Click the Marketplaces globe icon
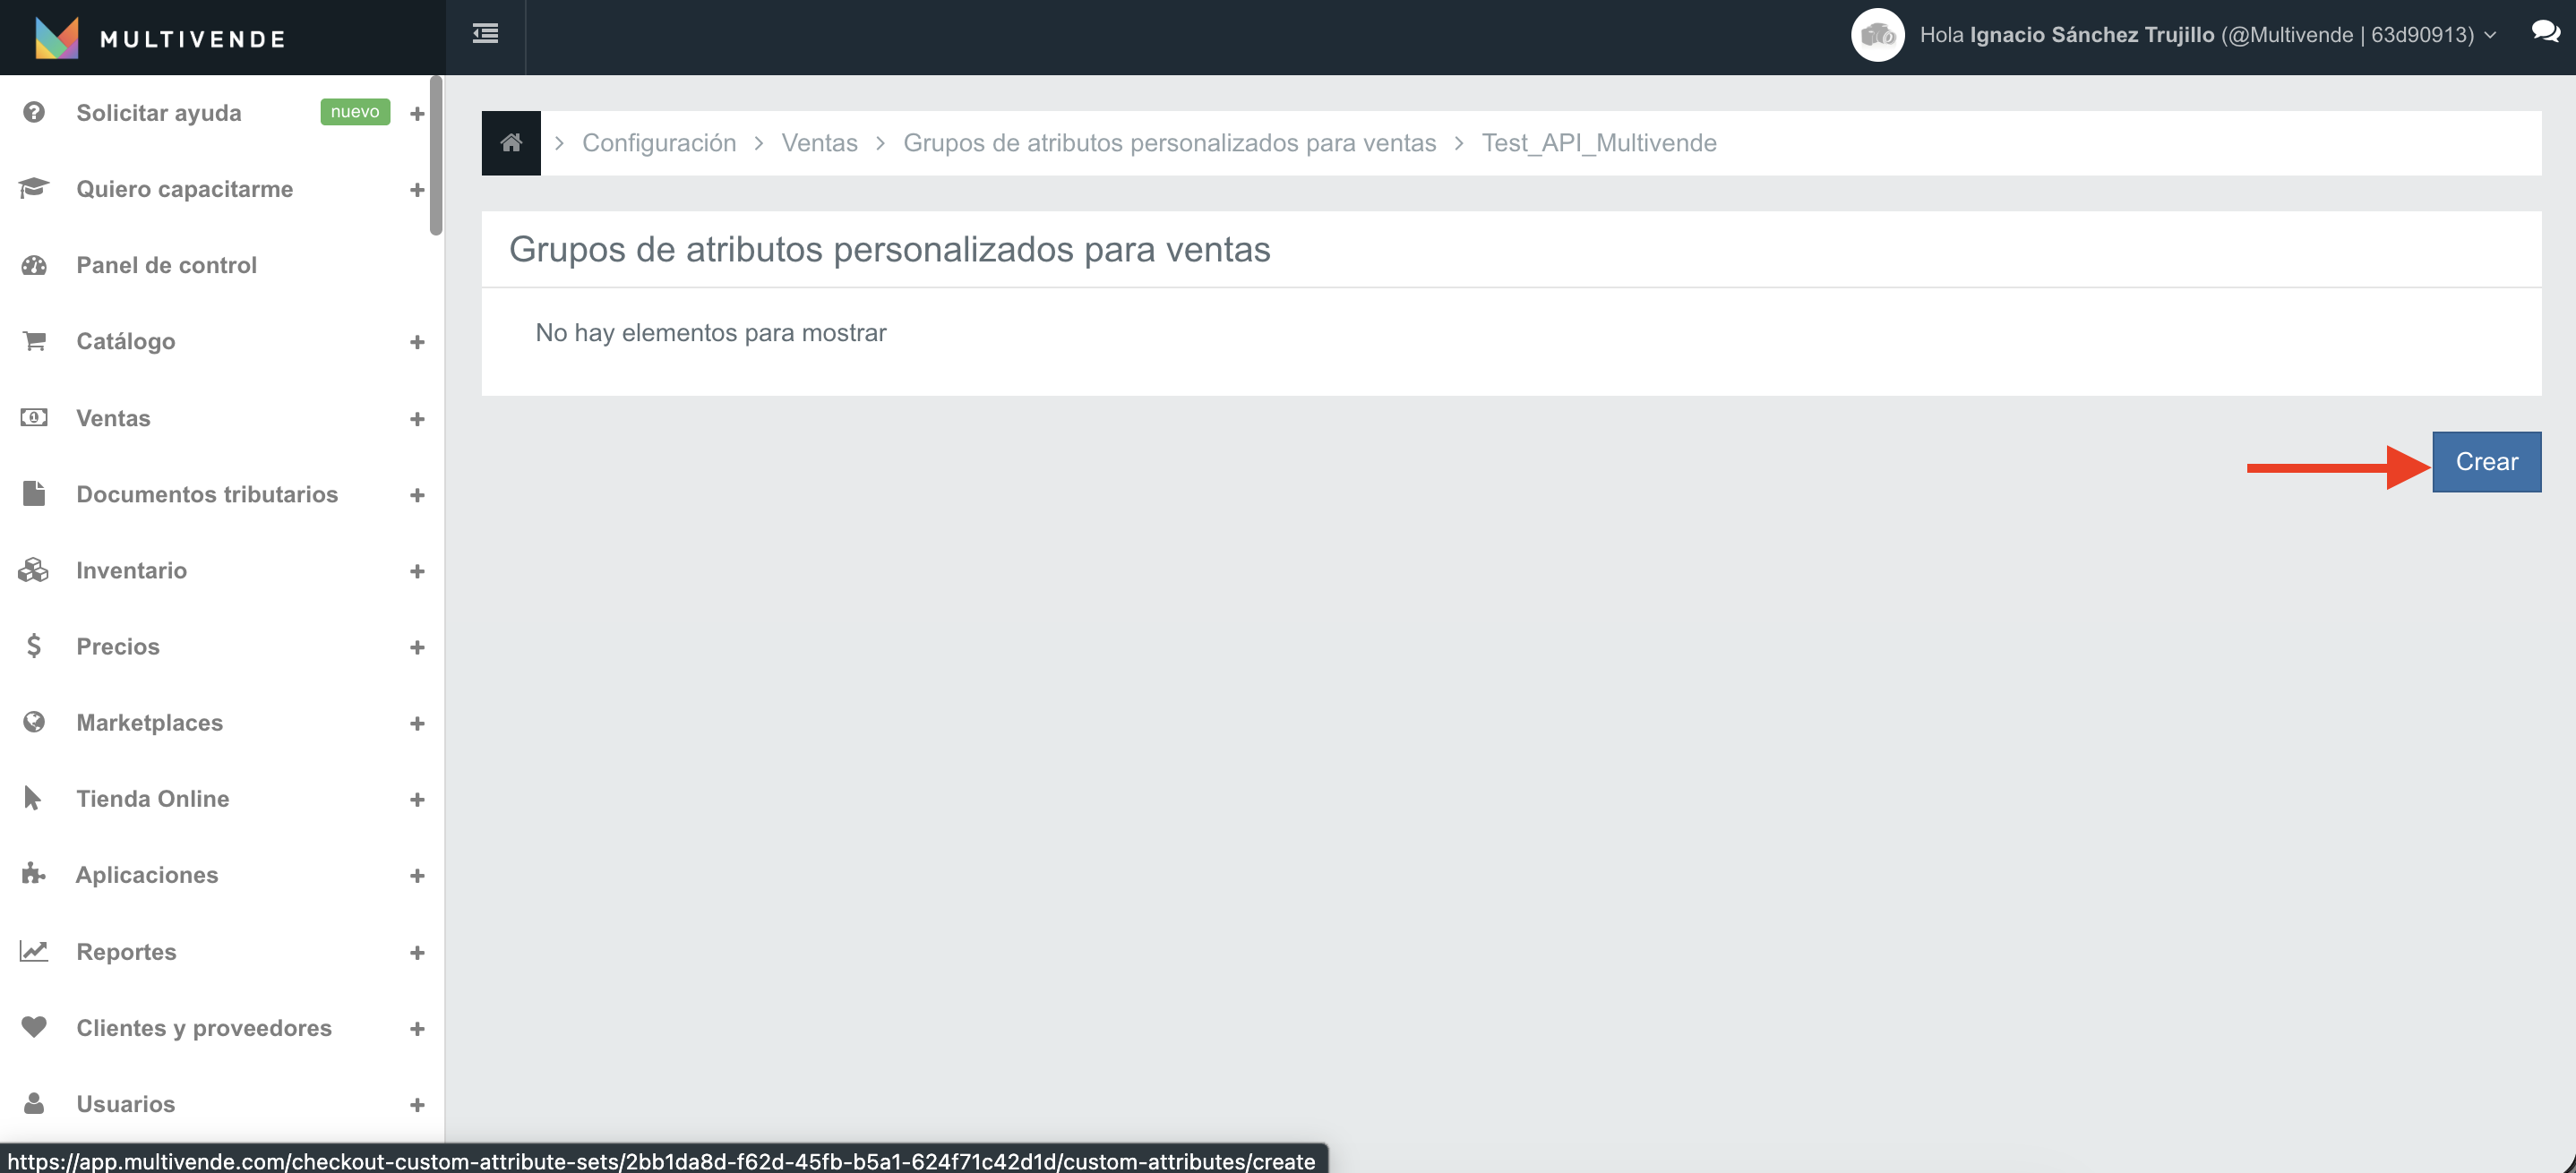 [34, 722]
